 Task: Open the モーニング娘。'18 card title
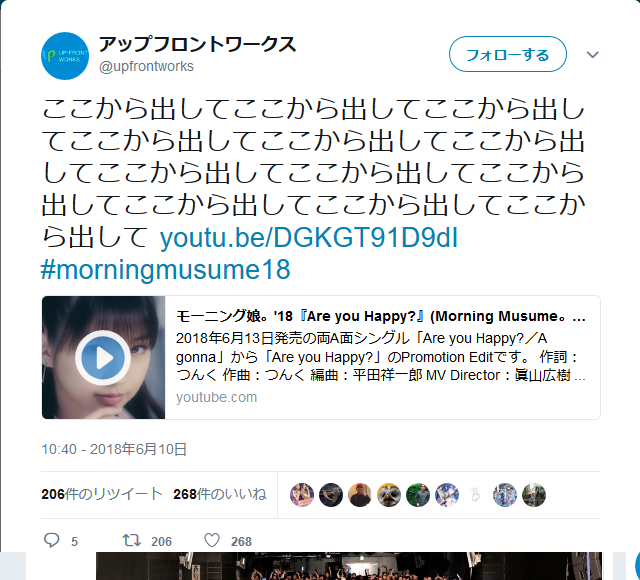coord(381,316)
